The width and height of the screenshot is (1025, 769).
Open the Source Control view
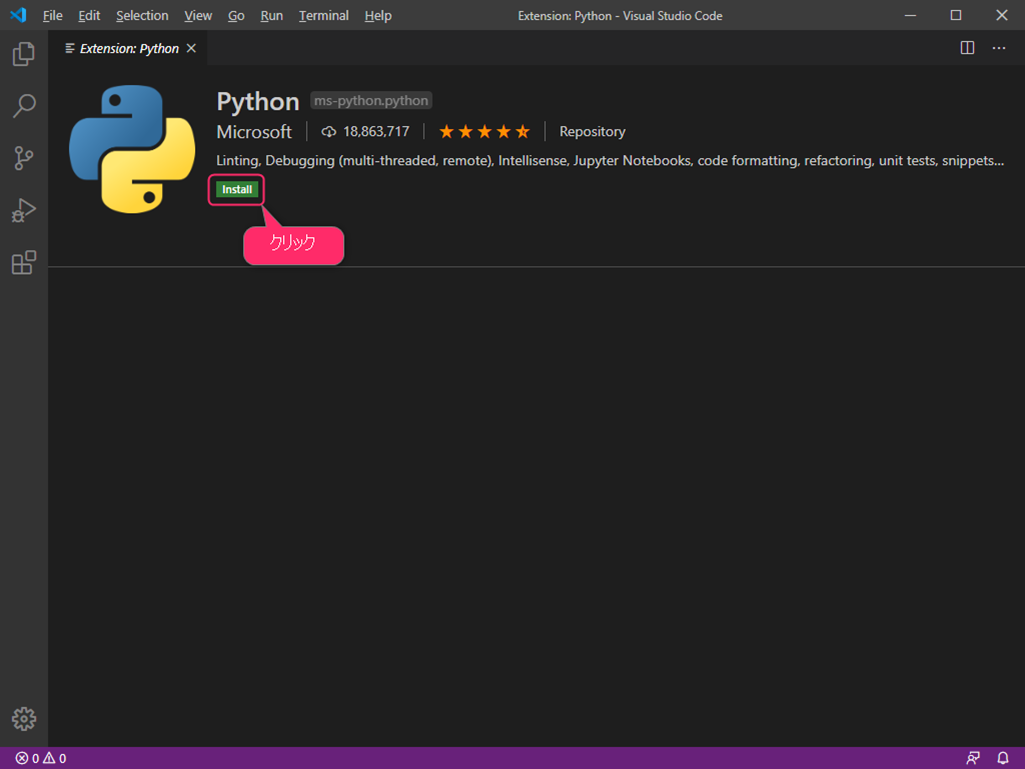24,158
